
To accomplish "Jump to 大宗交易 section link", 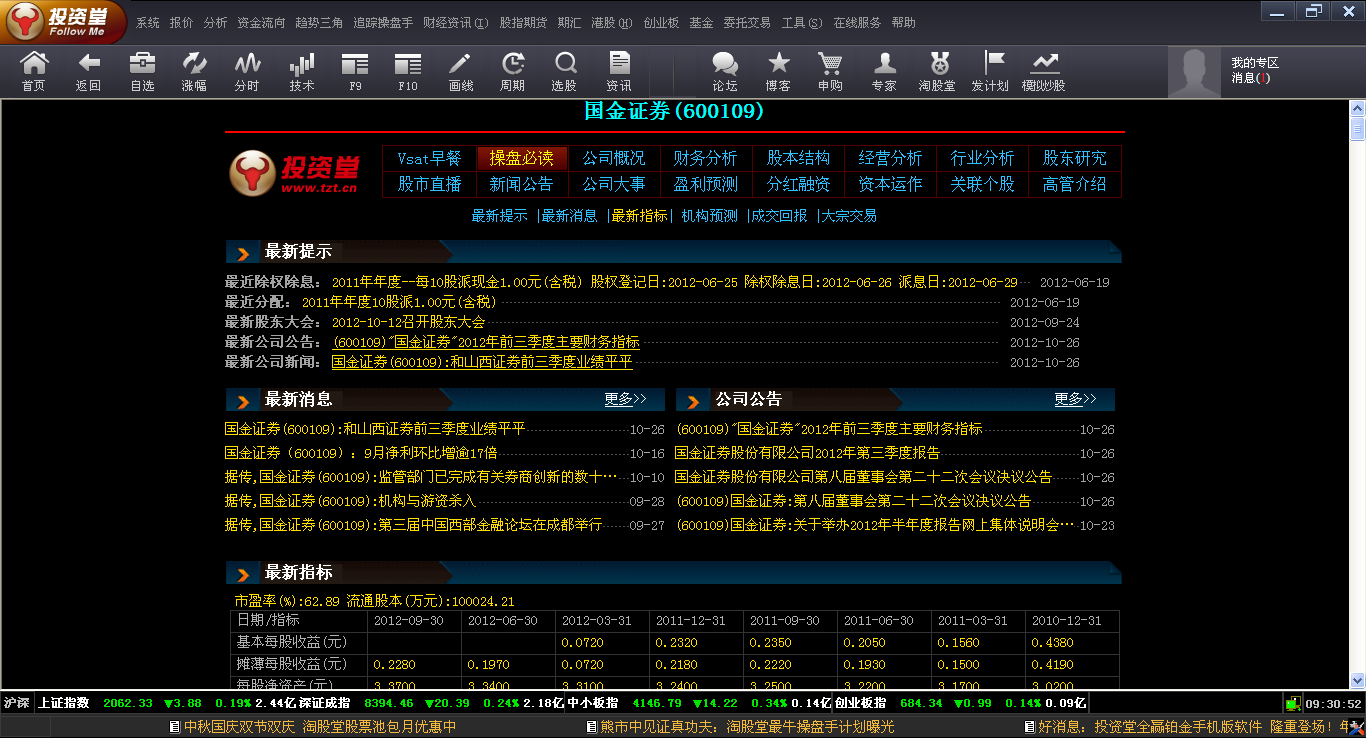I will click(x=850, y=215).
